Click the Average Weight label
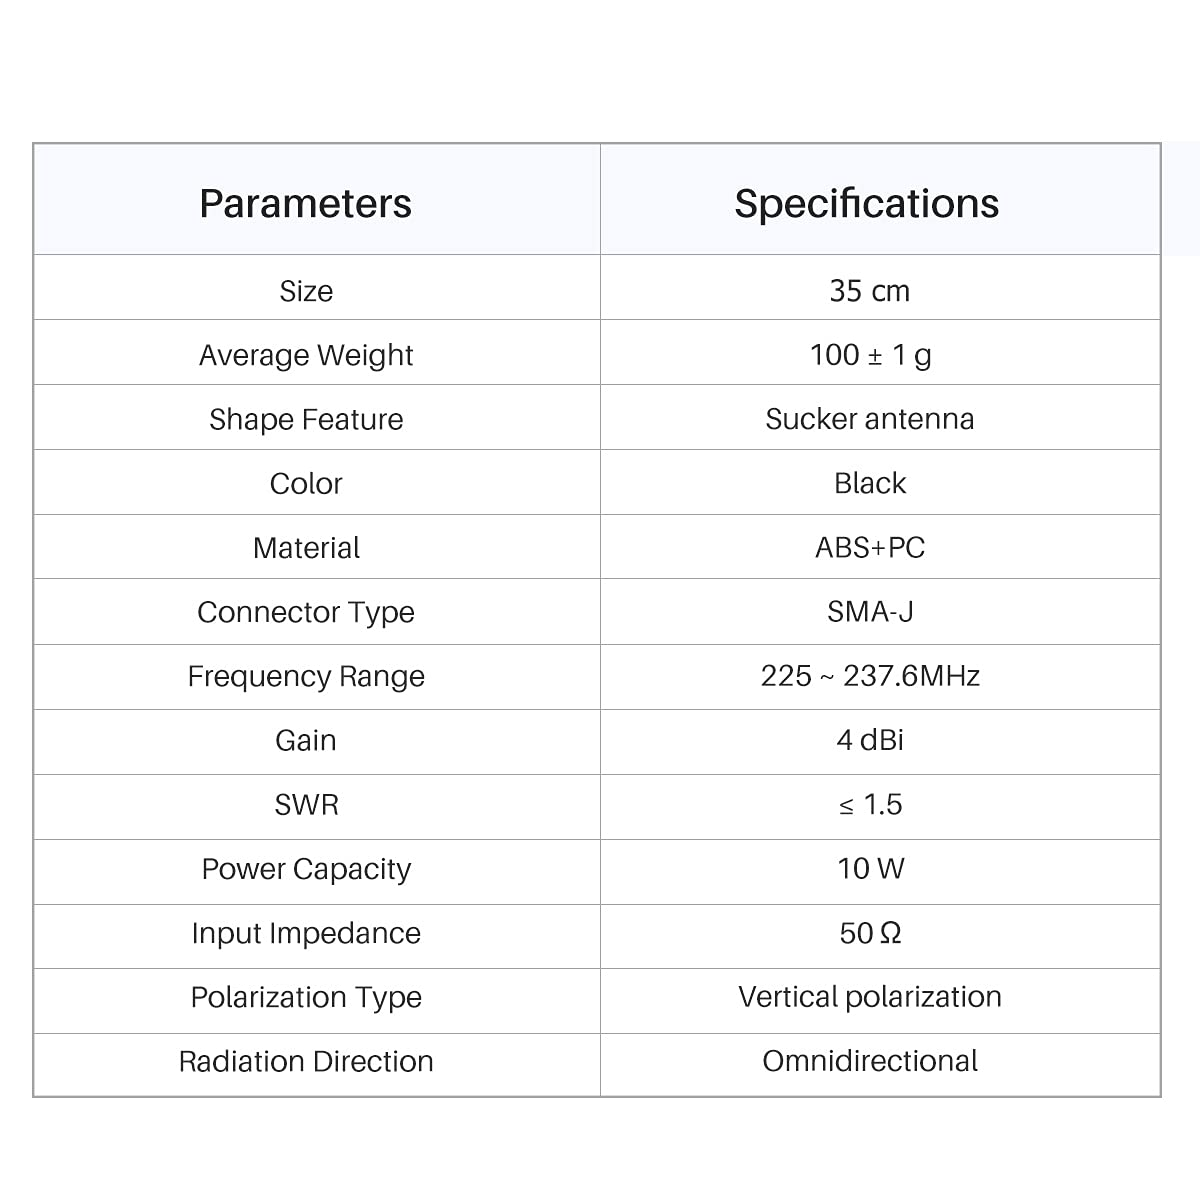The width and height of the screenshot is (1200, 1200). [x=306, y=355]
